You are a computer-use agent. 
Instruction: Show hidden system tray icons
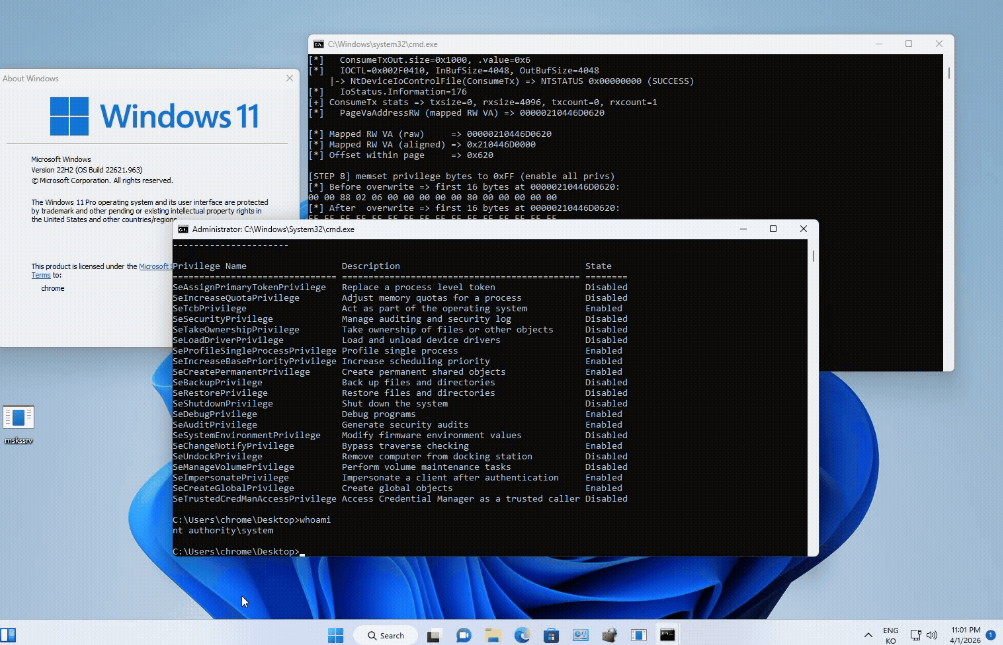[x=868, y=635]
